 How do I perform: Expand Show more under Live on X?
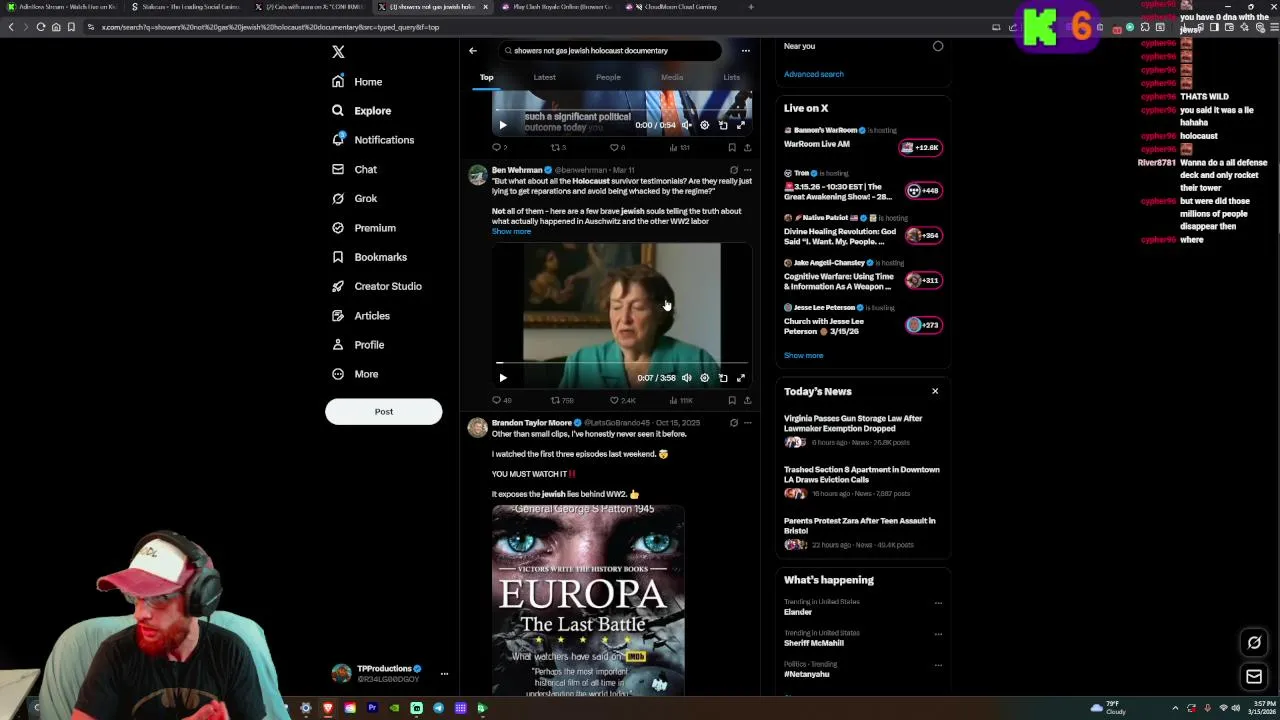coord(803,355)
